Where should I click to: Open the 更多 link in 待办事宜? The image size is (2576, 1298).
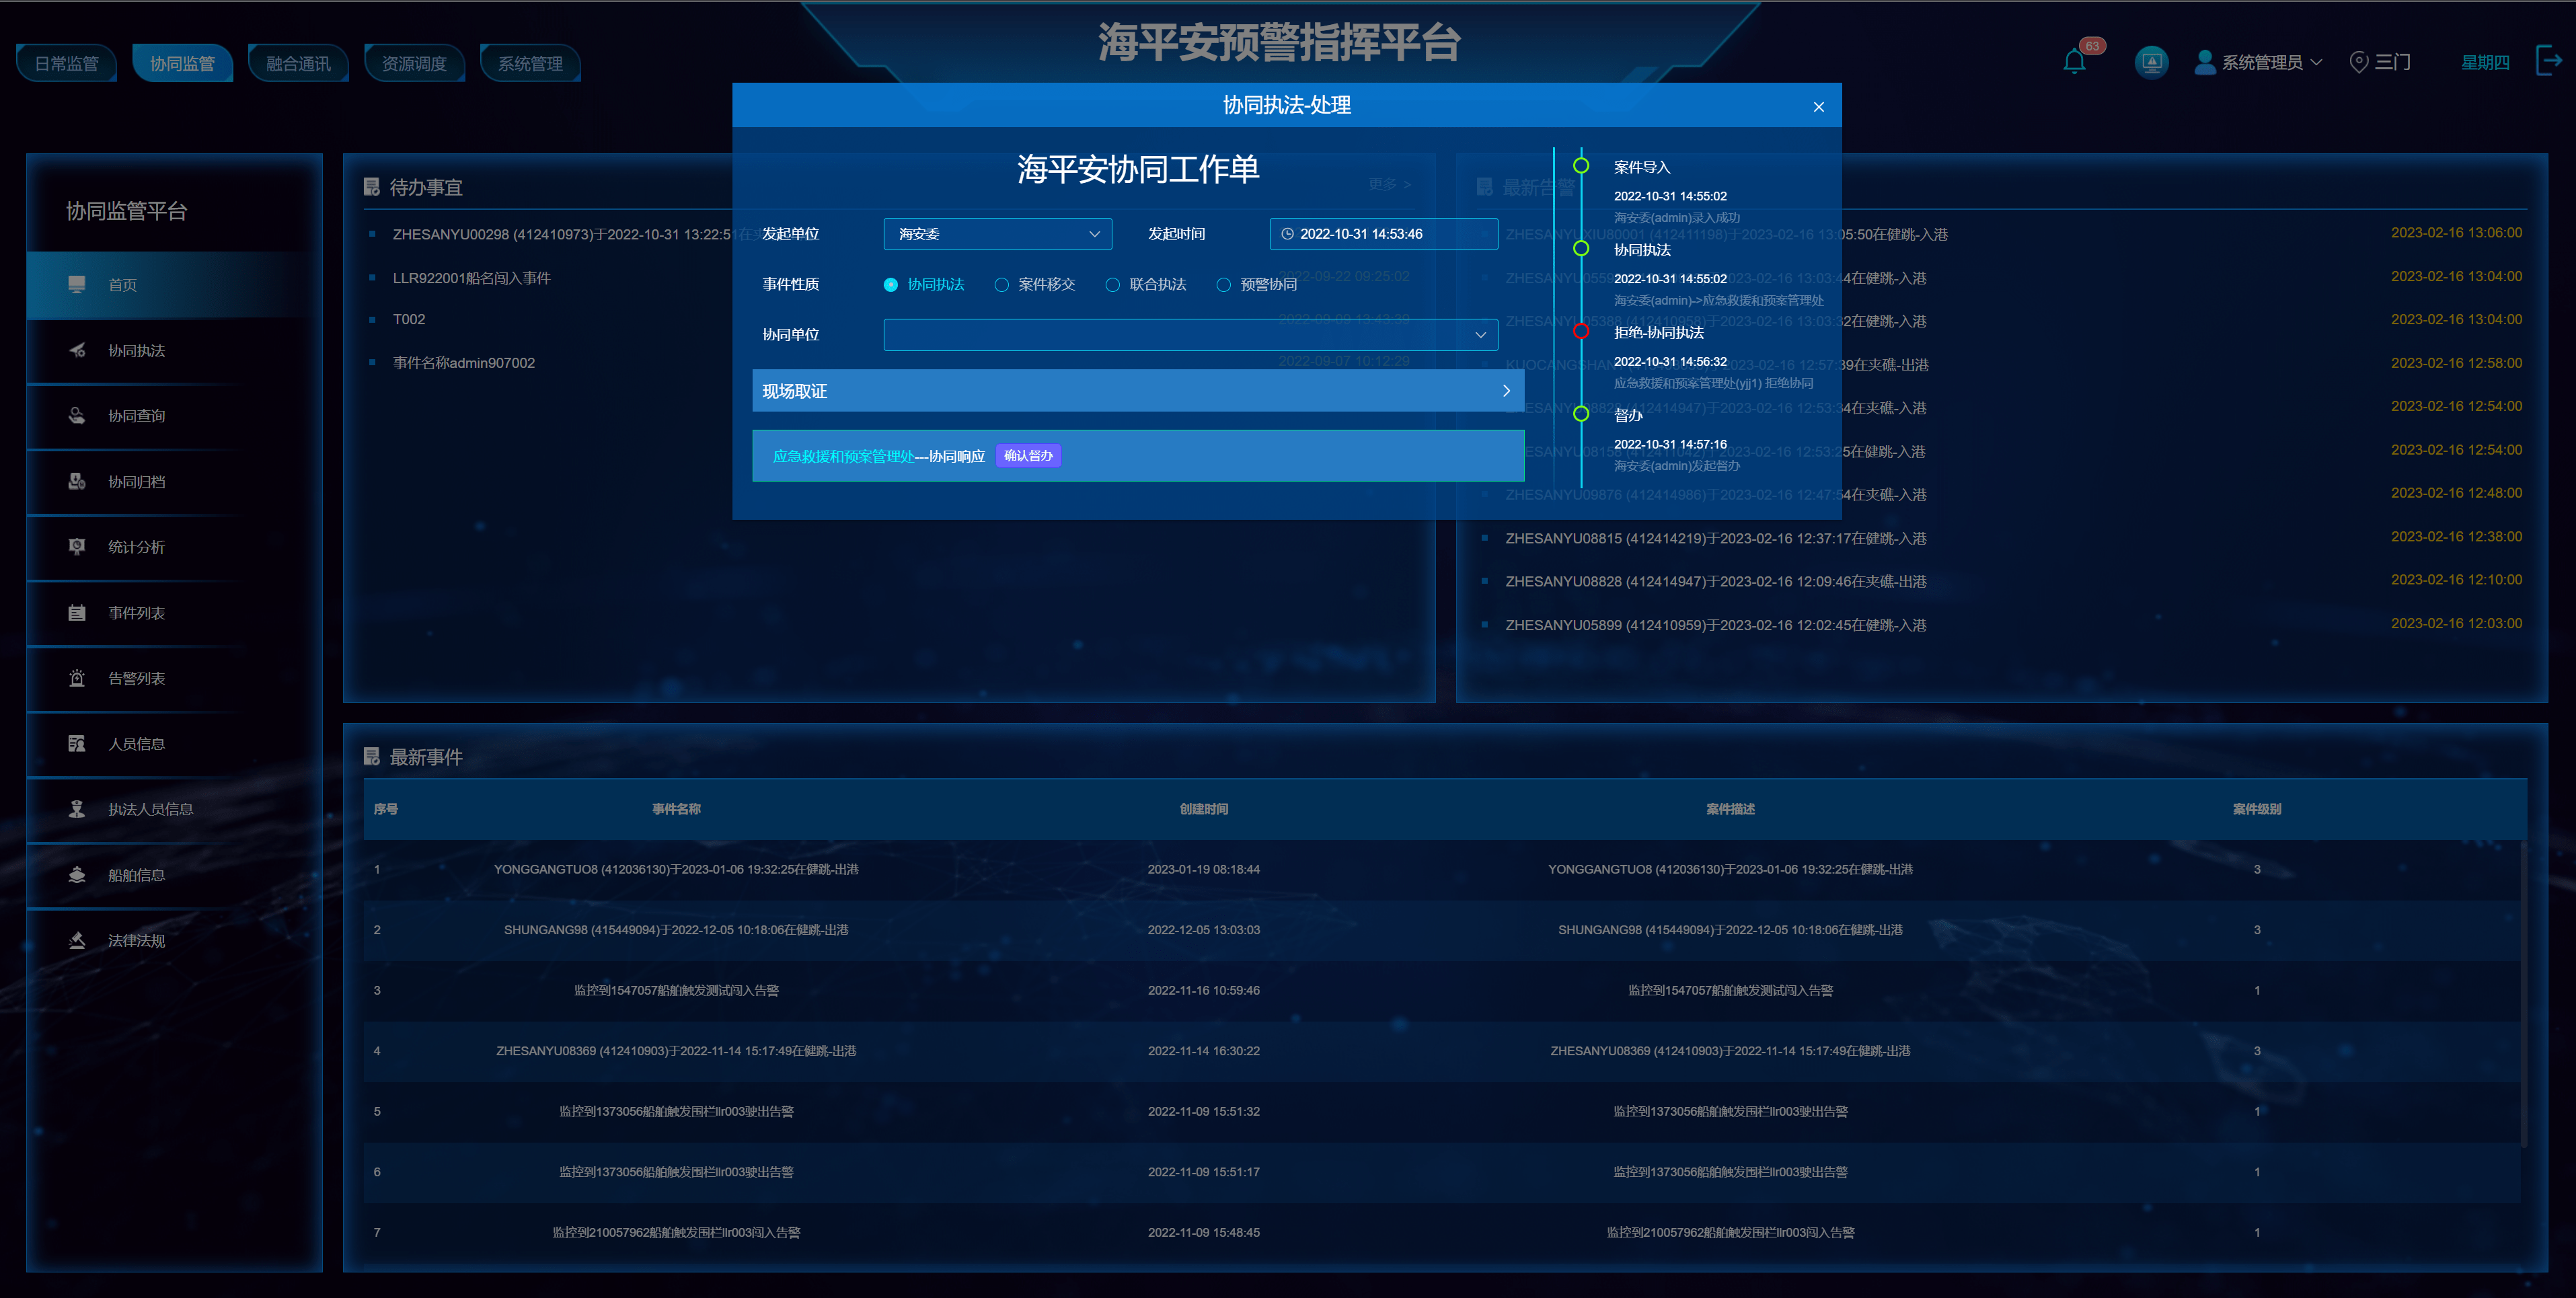tap(1389, 184)
